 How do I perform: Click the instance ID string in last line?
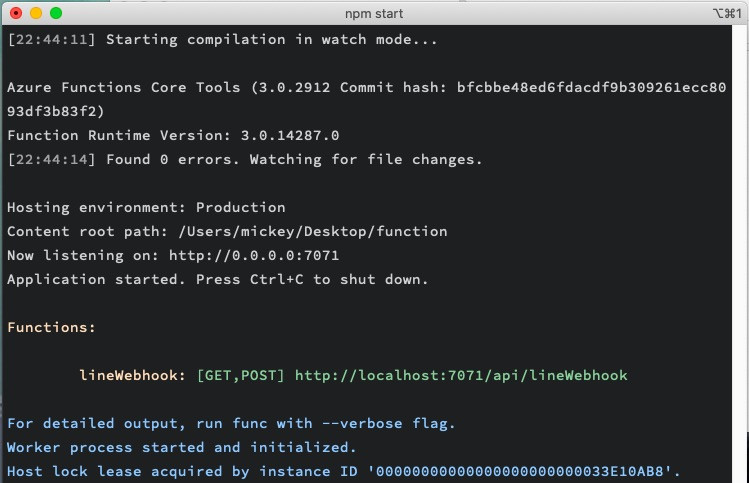(524, 472)
